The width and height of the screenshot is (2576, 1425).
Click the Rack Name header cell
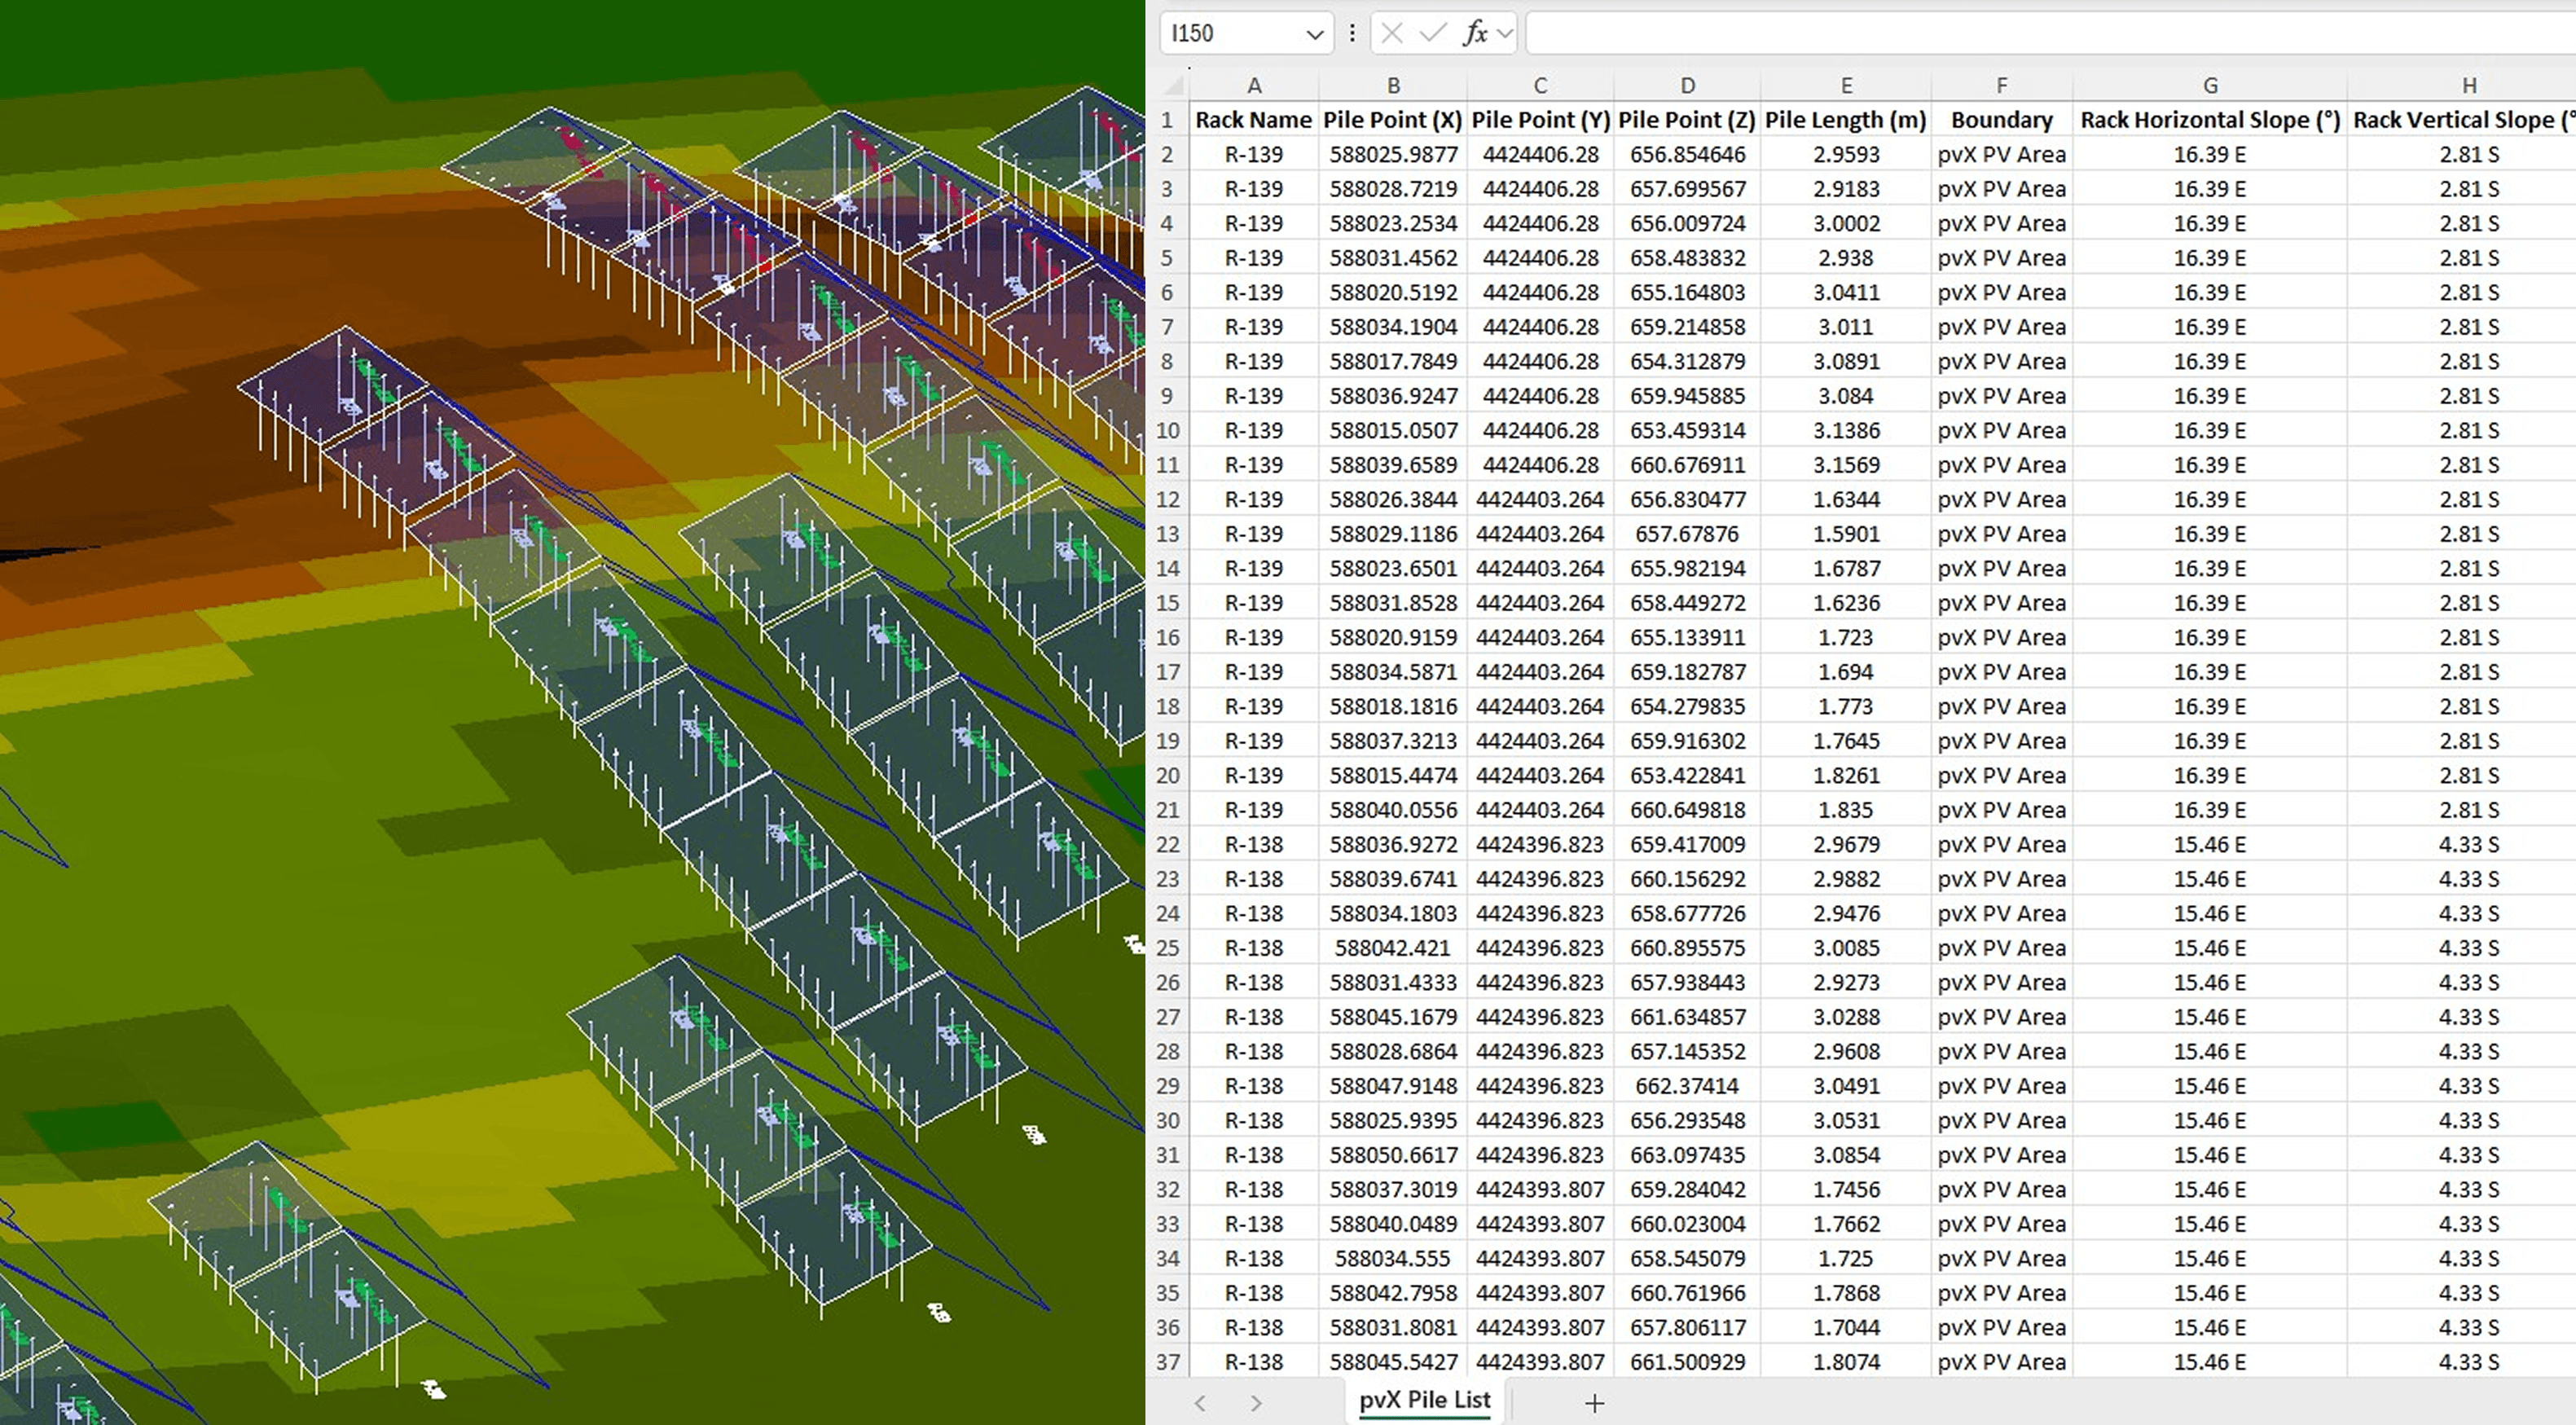click(x=1253, y=120)
